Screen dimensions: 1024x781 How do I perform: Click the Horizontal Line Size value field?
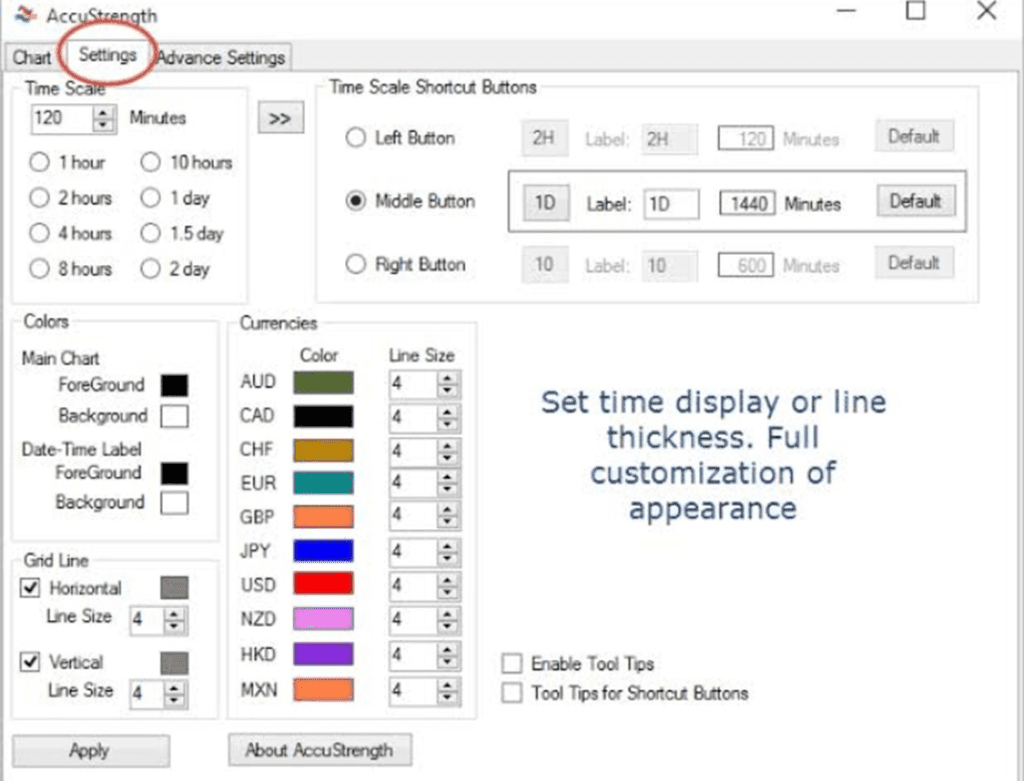(x=147, y=620)
